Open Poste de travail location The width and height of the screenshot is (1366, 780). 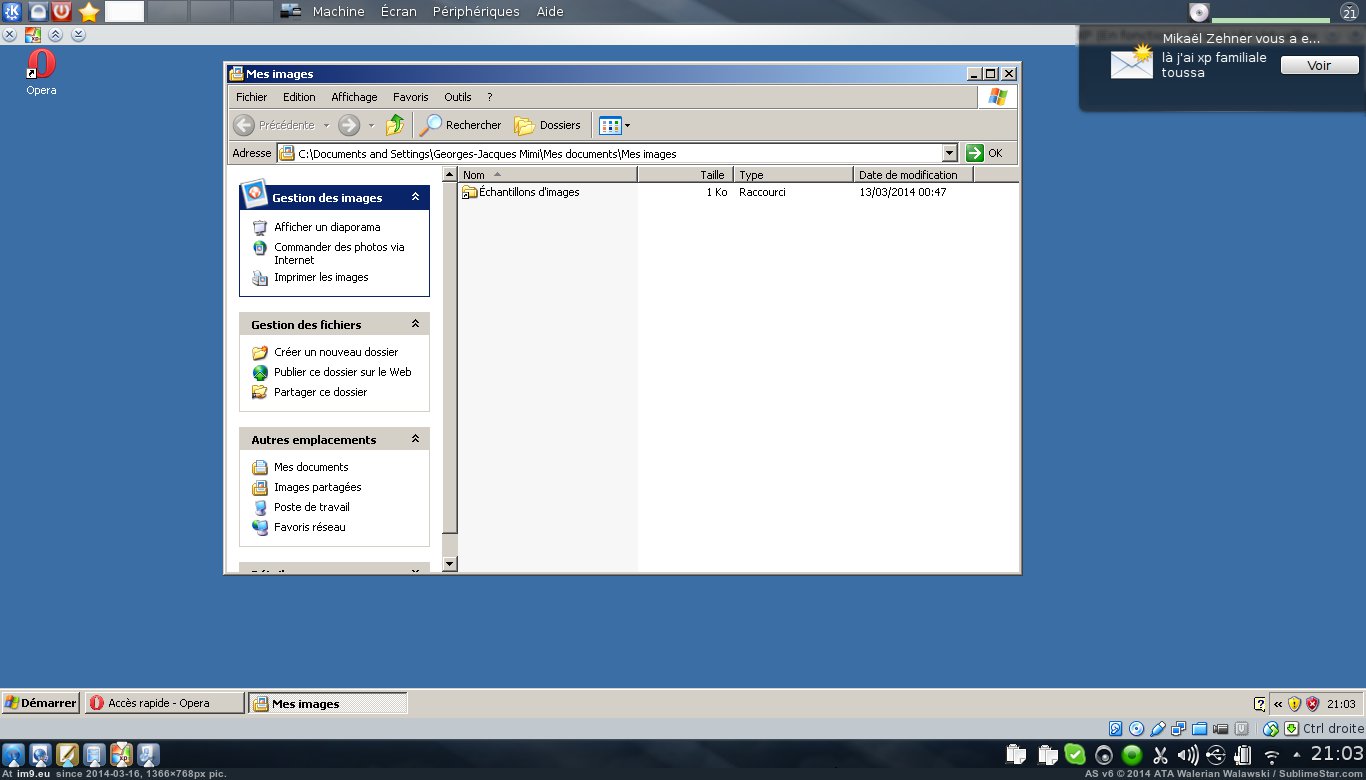(311, 507)
